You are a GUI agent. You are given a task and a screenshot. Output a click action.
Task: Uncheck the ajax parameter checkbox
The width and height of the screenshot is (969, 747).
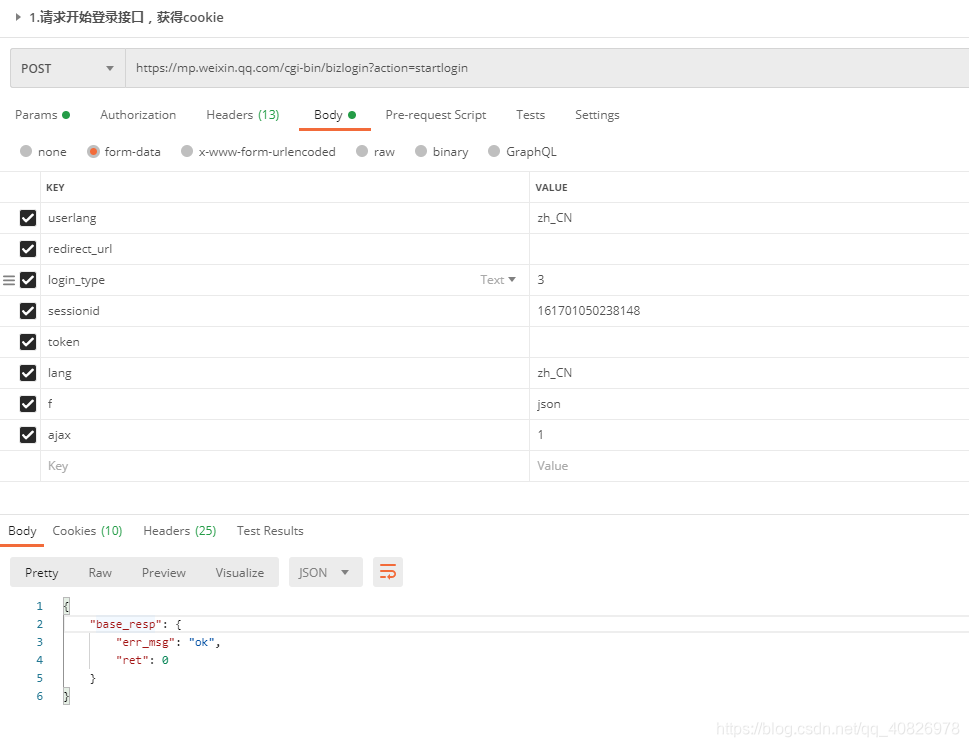coord(28,434)
